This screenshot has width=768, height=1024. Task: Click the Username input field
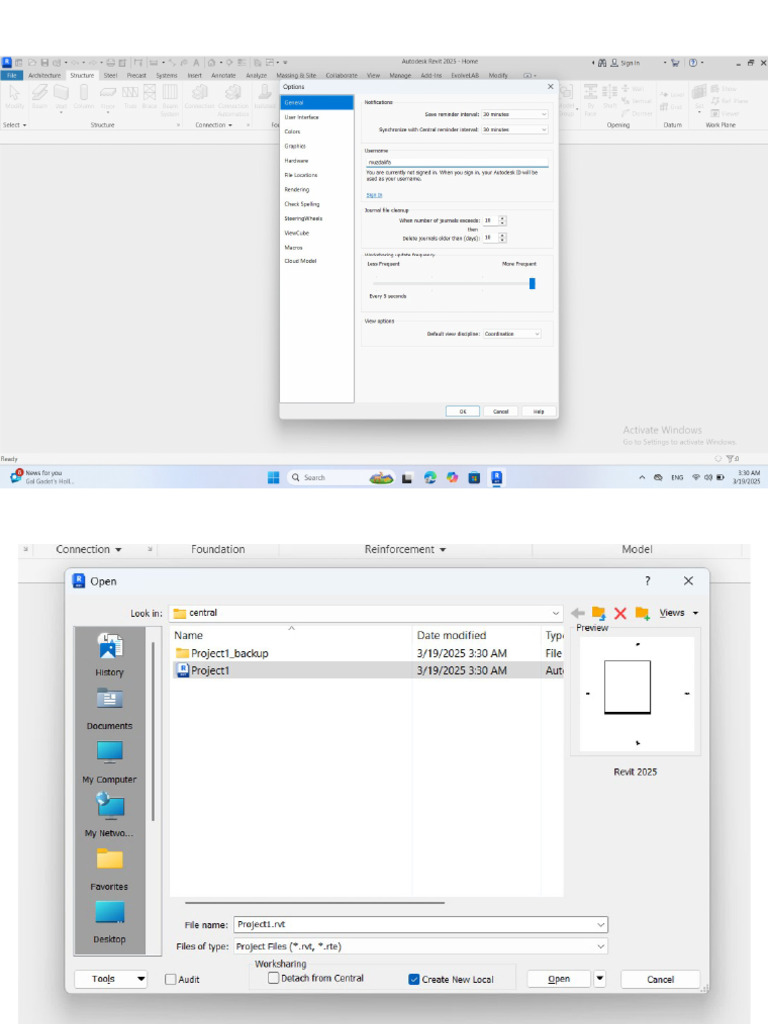point(456,162)
